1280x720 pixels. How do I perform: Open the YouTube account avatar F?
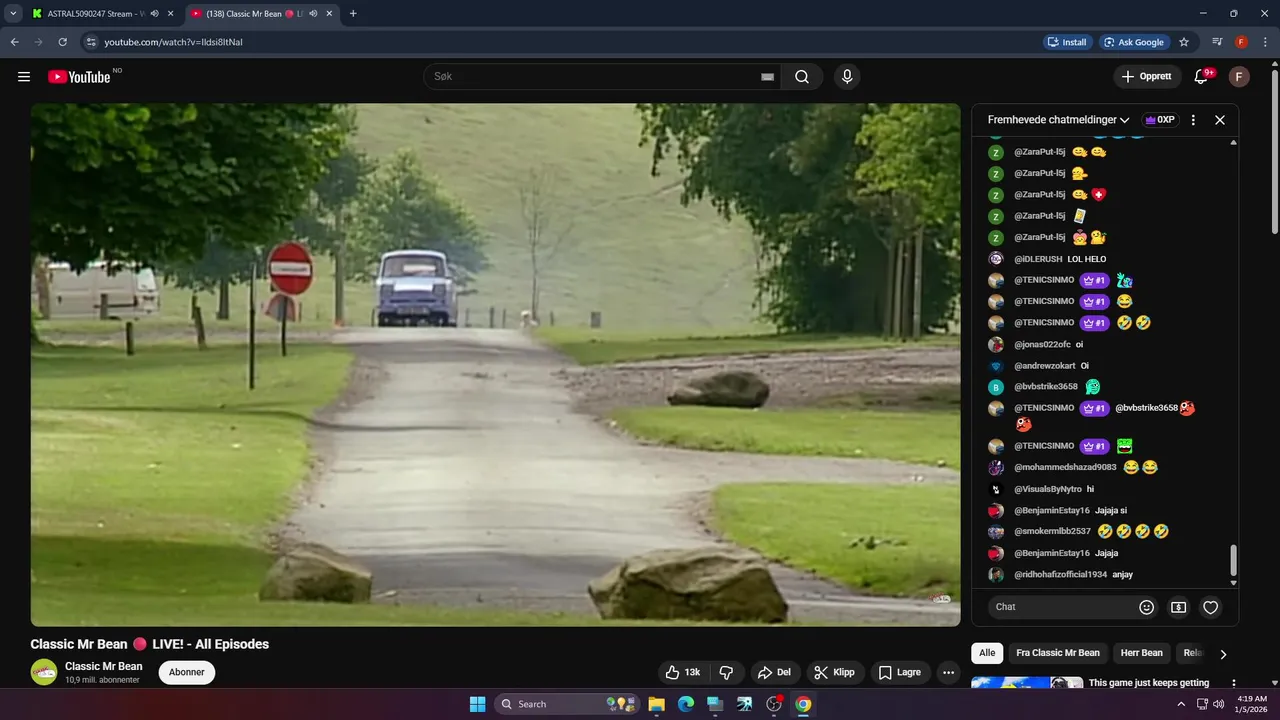pos(1239,77)
